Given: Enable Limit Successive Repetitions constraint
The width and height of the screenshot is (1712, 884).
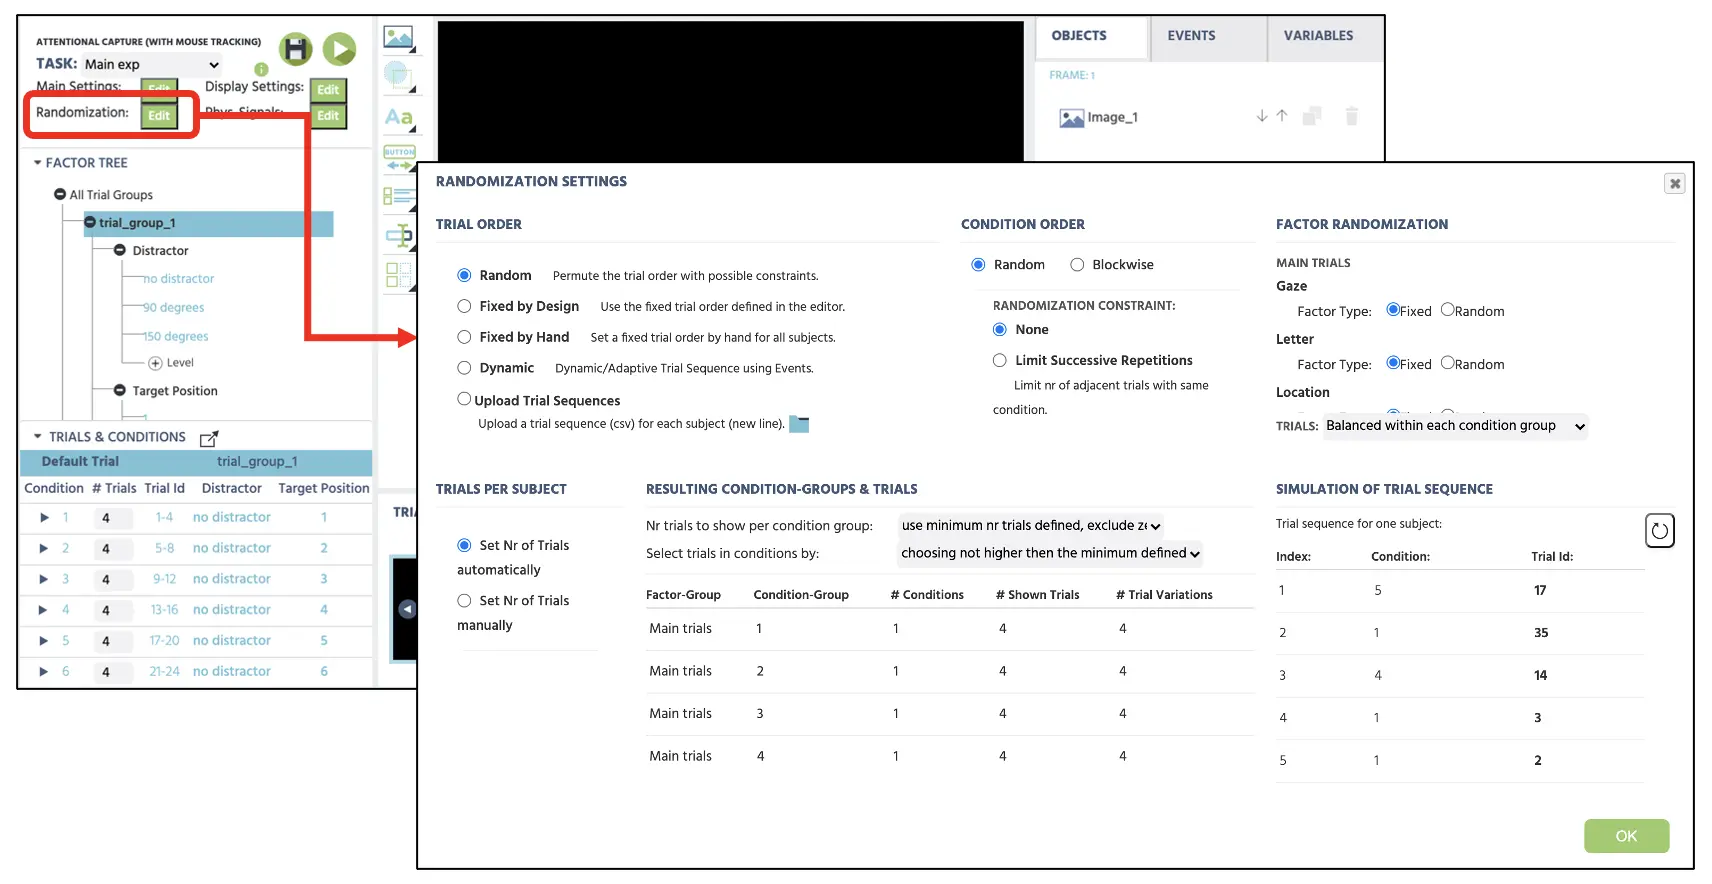Looking at the screenshot, I should click(999, 360).
